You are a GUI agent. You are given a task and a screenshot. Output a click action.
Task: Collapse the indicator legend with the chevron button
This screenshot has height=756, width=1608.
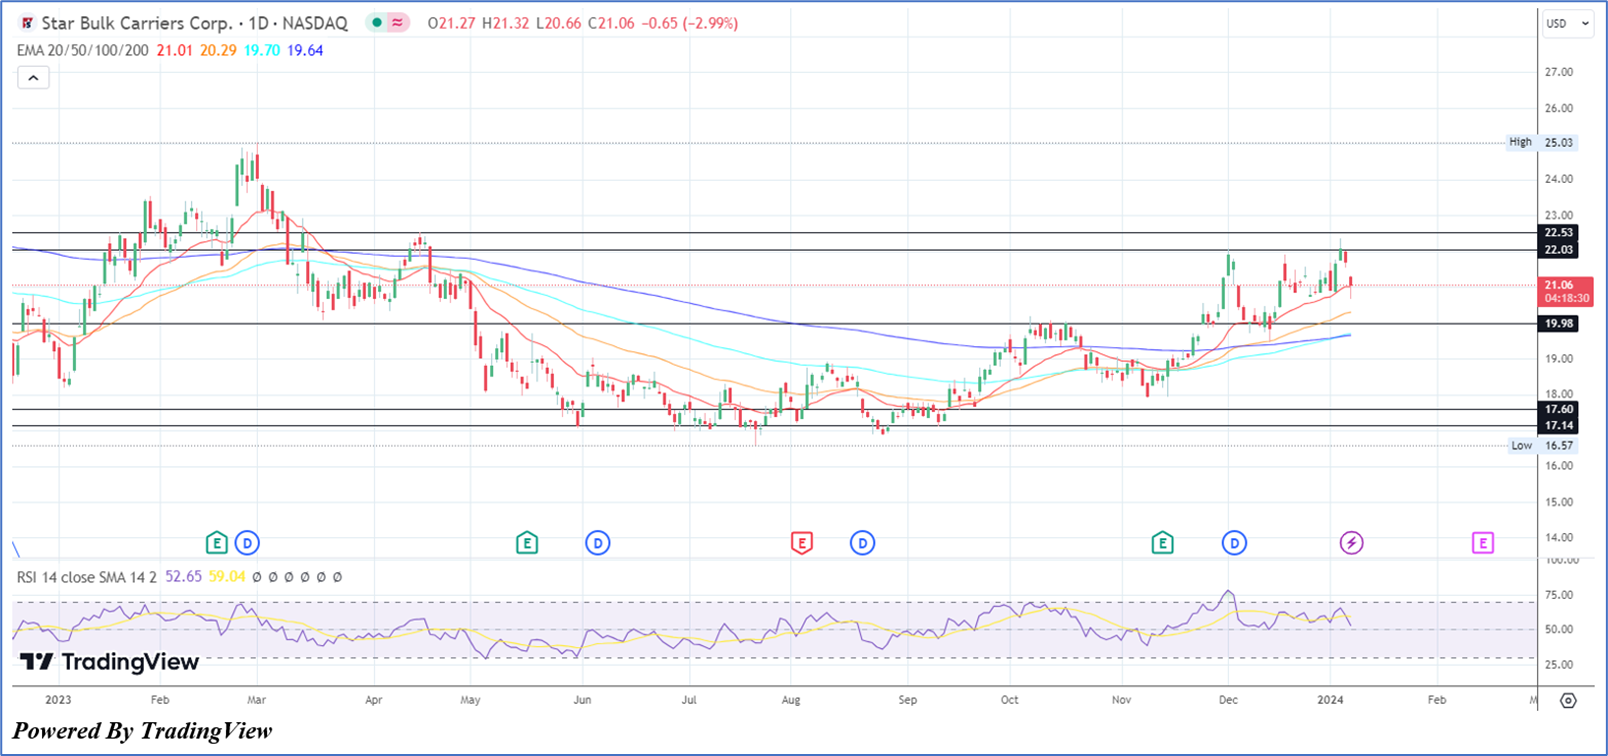tap(33, 77)
